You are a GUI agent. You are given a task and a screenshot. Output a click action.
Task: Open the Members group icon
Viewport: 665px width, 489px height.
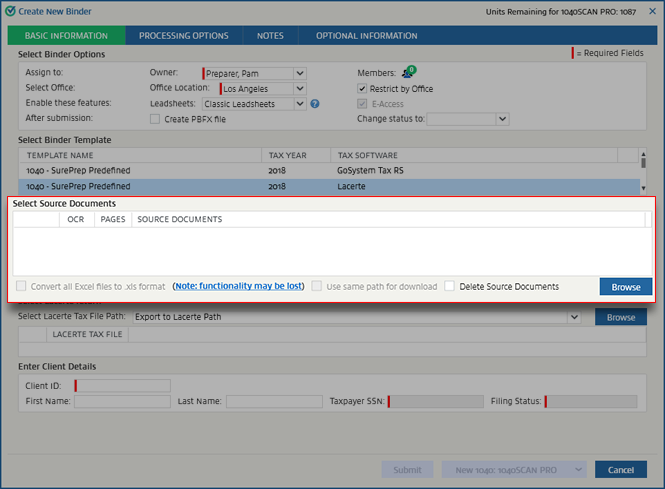tap(409, 72)
